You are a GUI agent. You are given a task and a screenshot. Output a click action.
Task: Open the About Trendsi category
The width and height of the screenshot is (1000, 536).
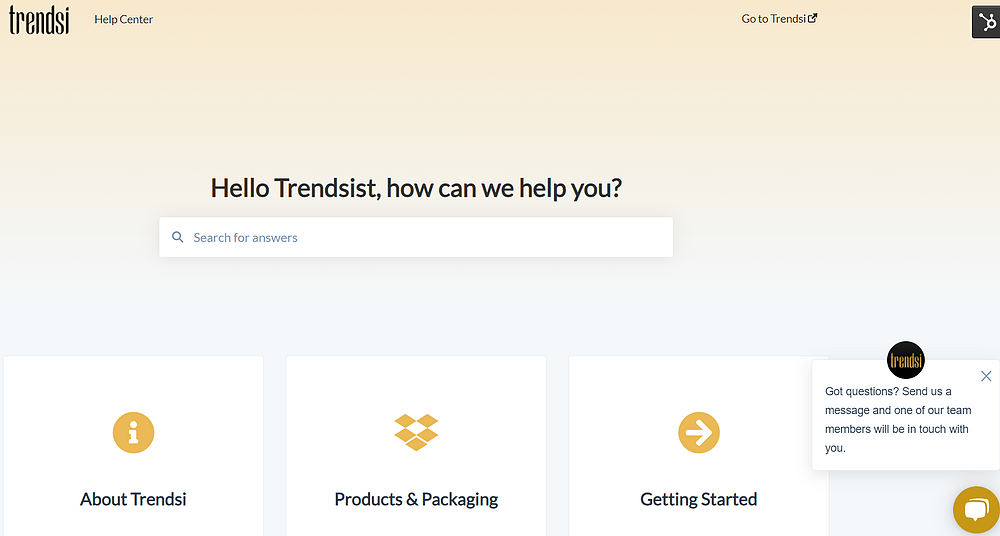tap(133, 499)
